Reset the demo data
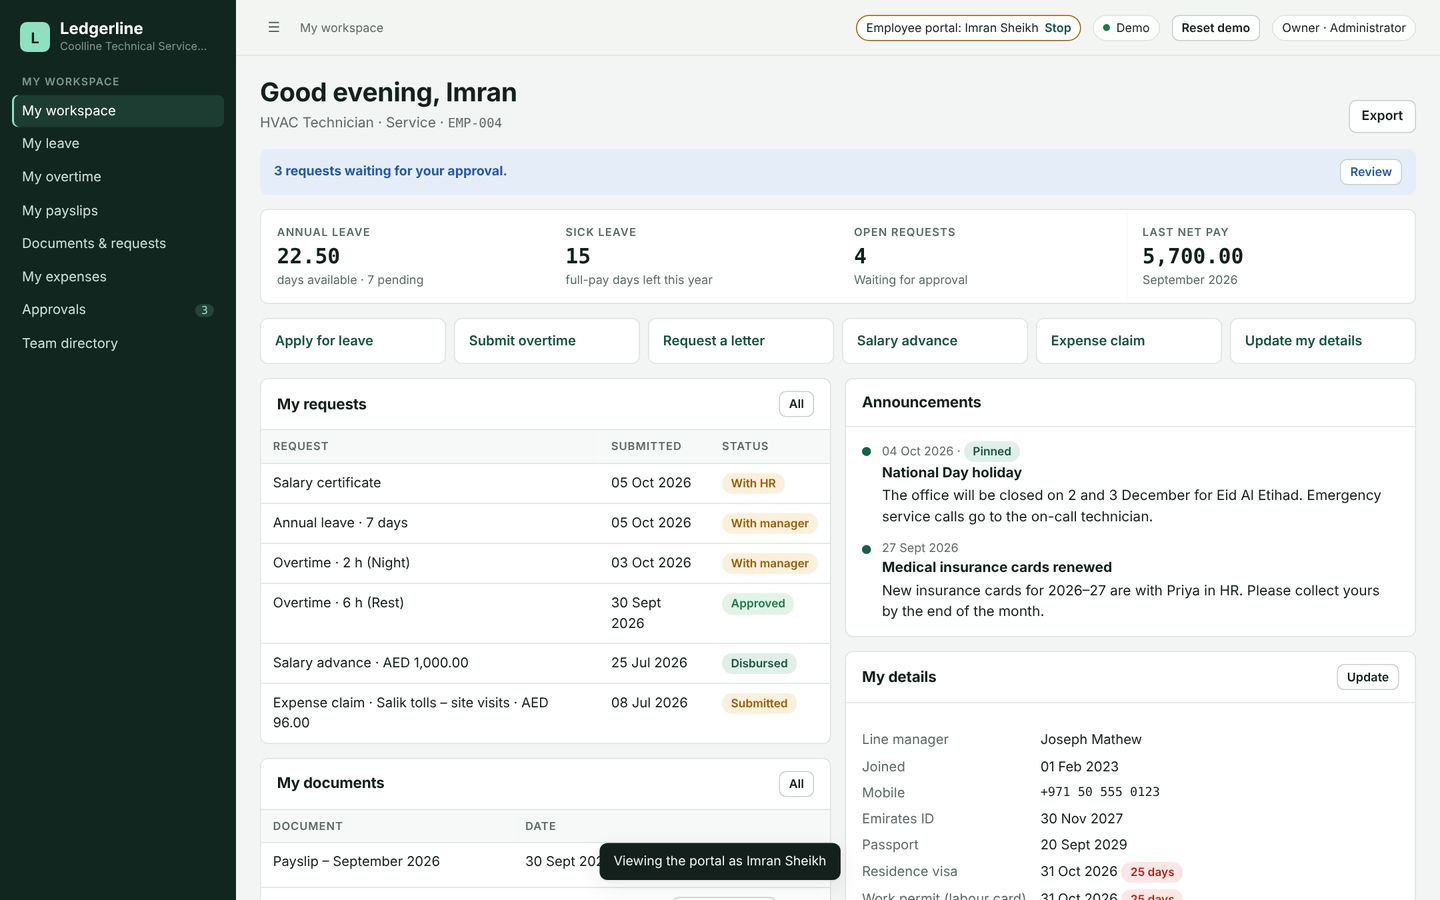This screenshot has height=900, width=1440. point(1216,28)
